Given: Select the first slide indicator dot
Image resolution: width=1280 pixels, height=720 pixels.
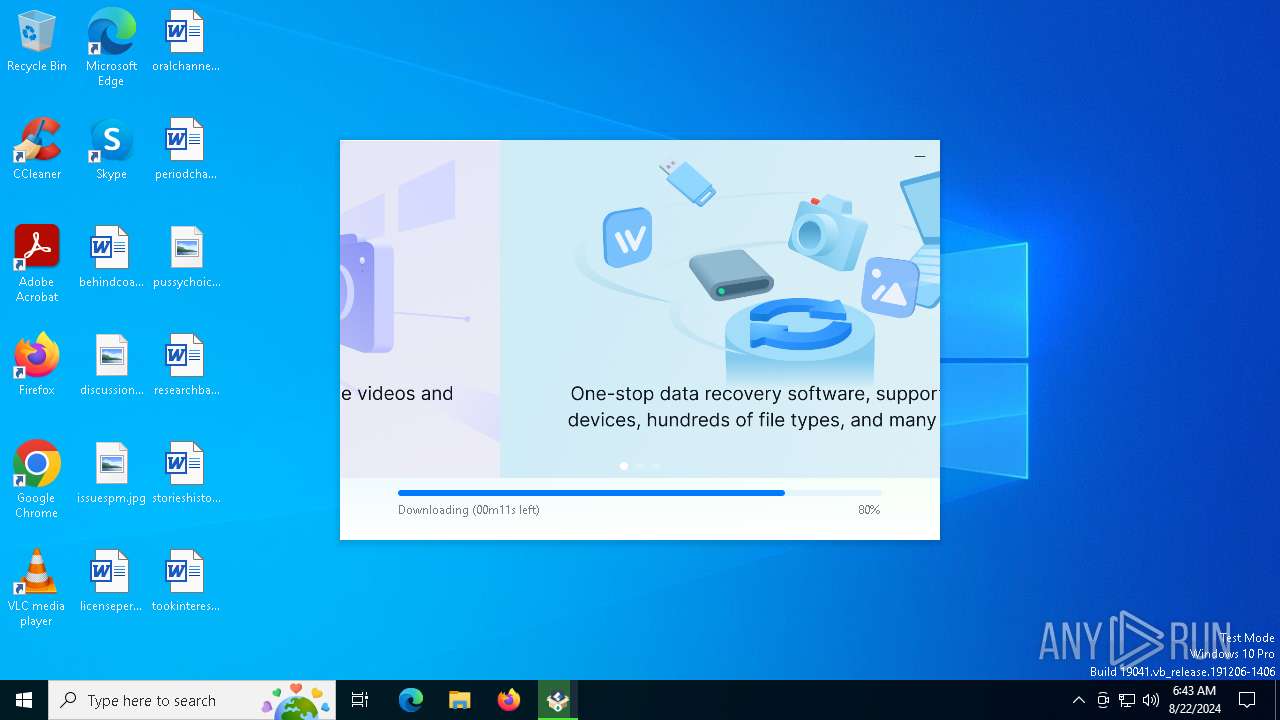Looking at the screenshot, I should [624, 466].
